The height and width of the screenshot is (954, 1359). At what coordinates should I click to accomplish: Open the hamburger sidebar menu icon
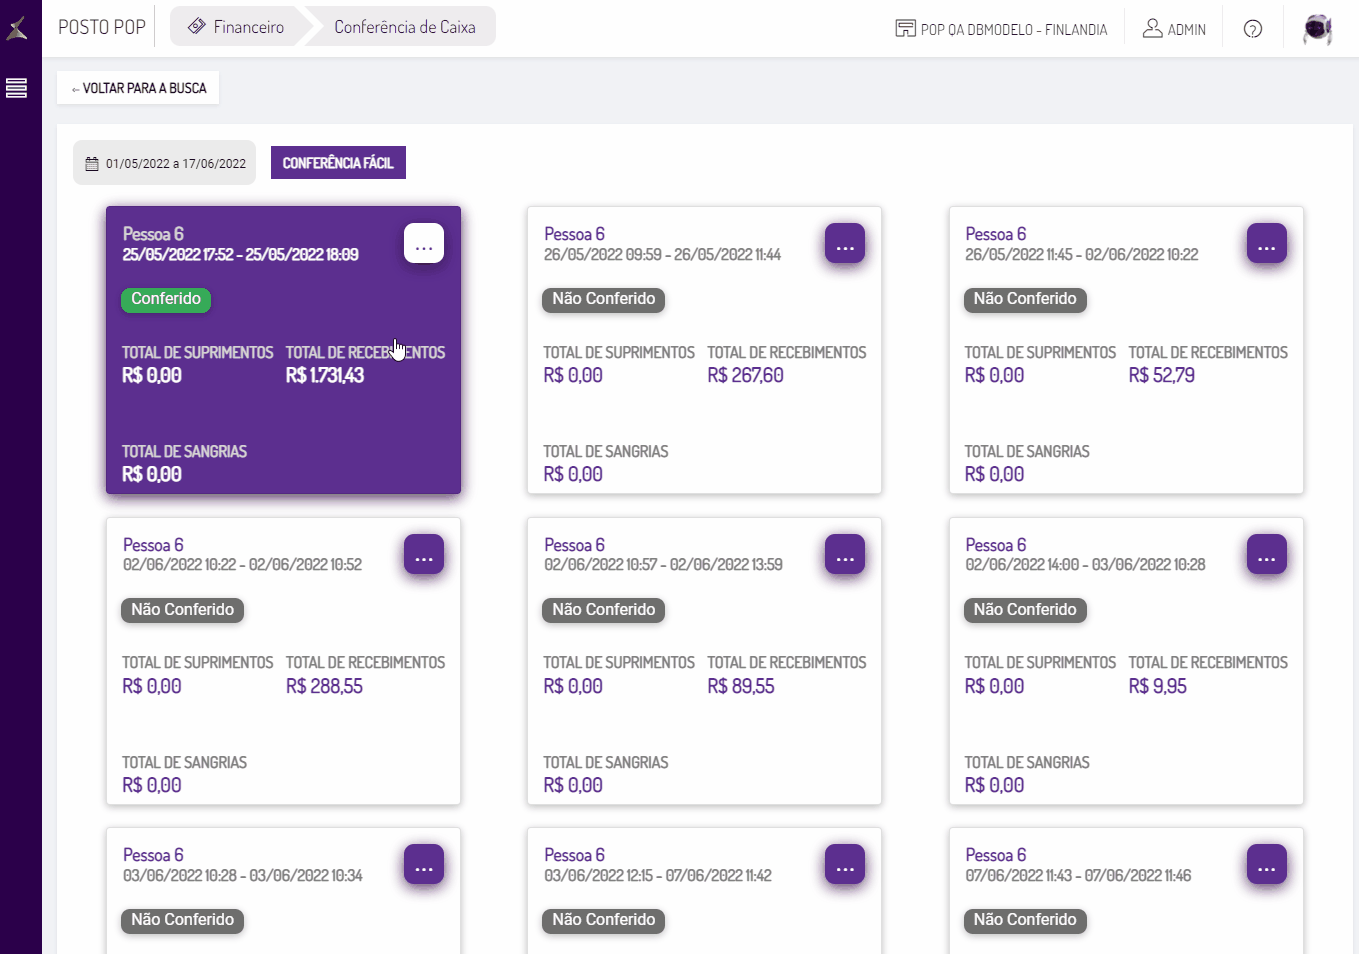16,88
